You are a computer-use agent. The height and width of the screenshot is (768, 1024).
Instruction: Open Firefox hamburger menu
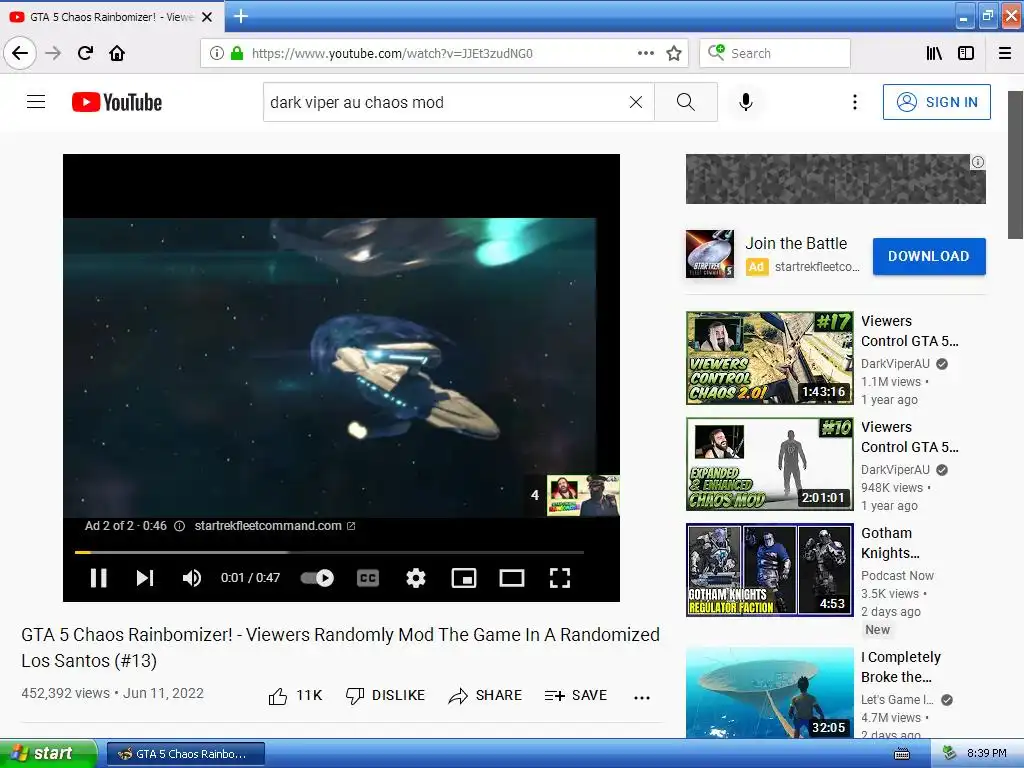1005,53
